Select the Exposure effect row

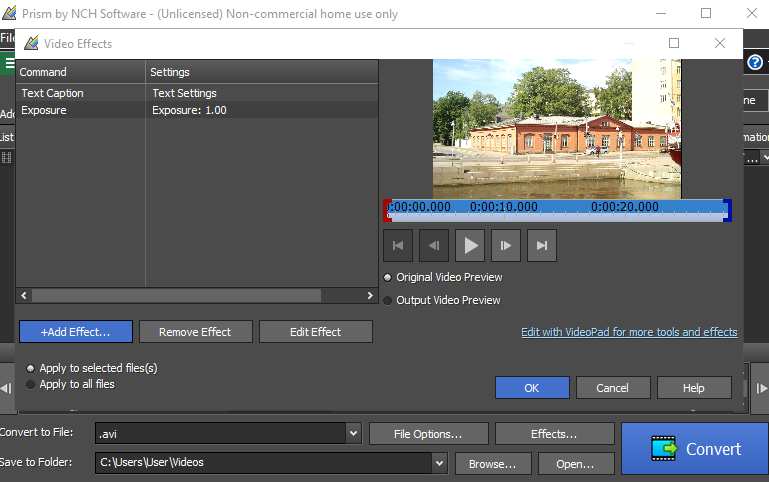click(x=197, y=110)
